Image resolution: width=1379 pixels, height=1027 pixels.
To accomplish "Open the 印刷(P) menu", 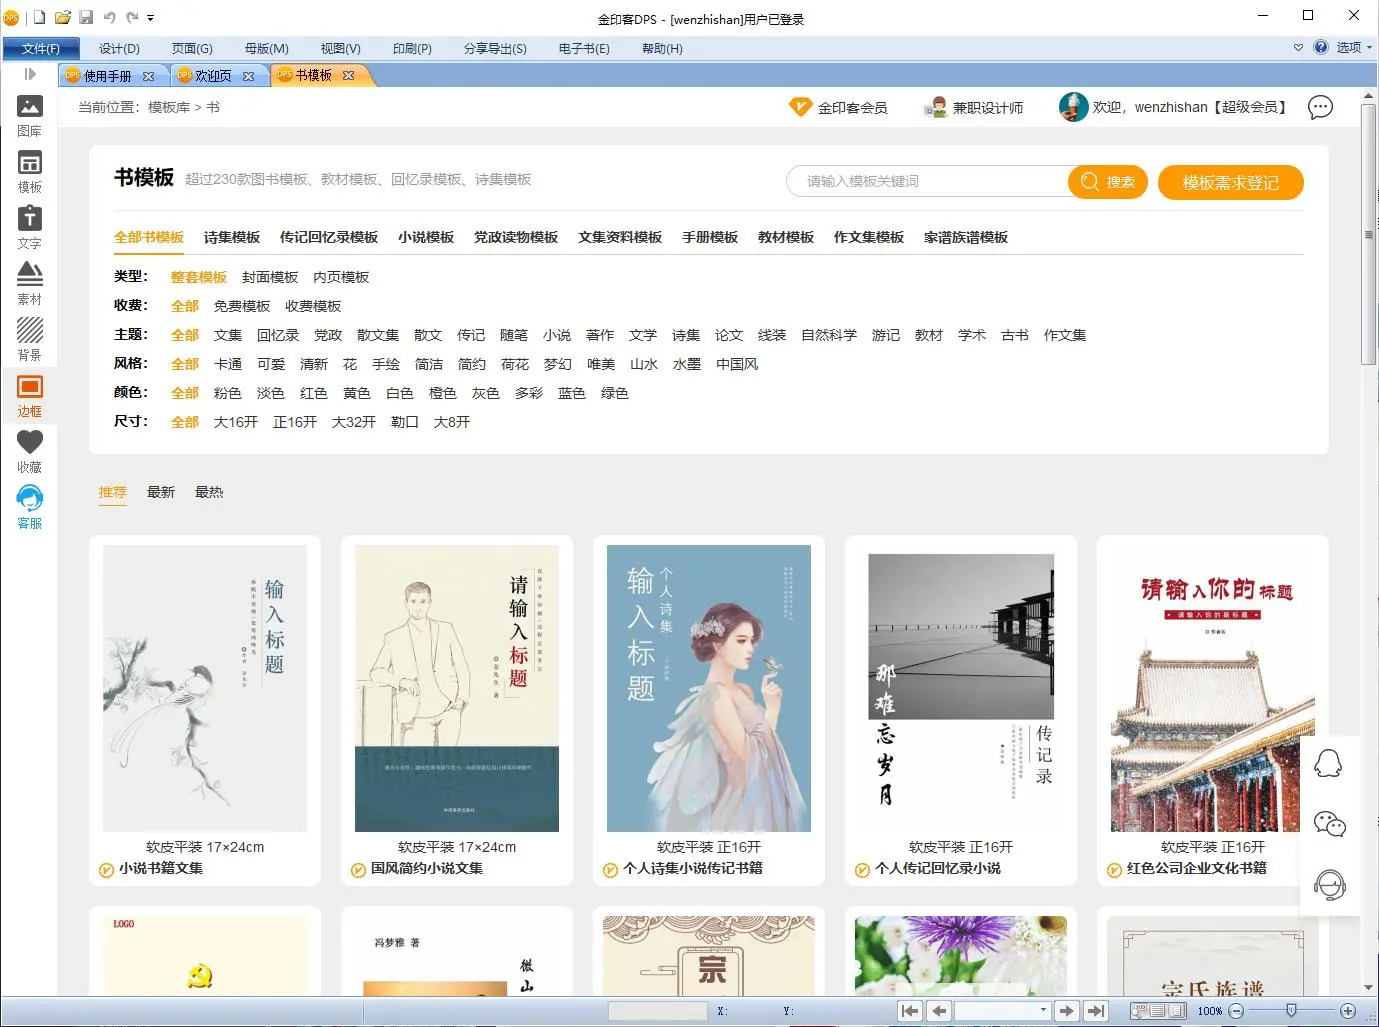I will (412, 48).
